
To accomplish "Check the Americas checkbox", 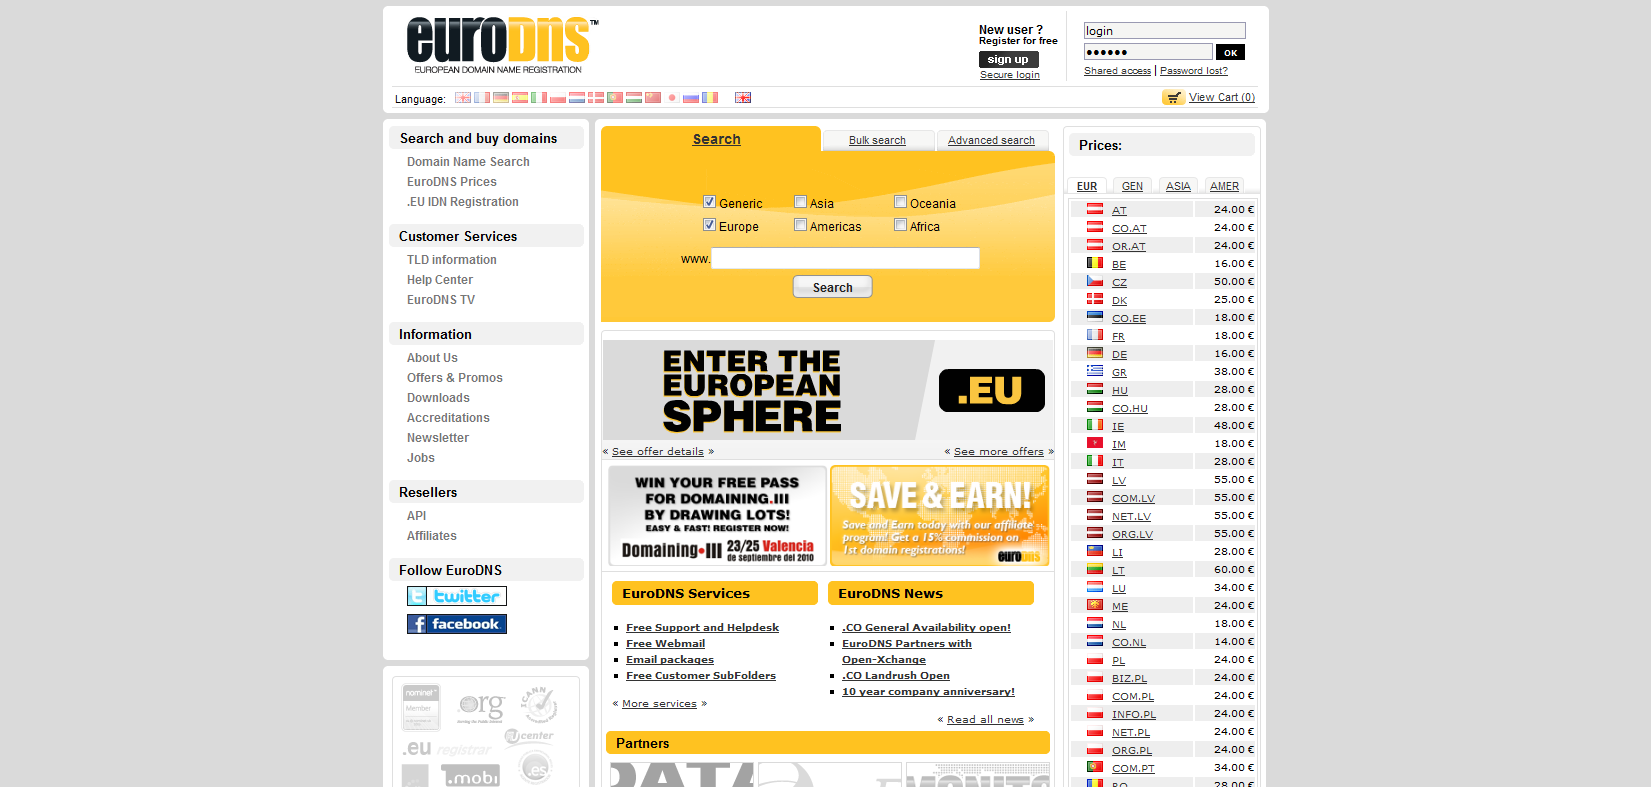I will click(x=800, y=225).
